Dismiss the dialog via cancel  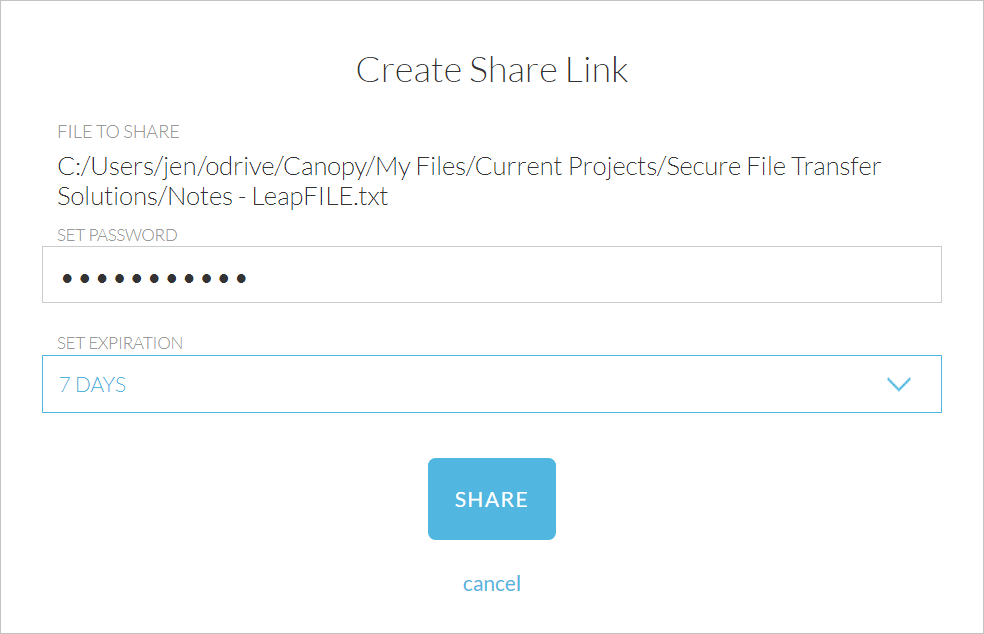click(x=491, y=583)
